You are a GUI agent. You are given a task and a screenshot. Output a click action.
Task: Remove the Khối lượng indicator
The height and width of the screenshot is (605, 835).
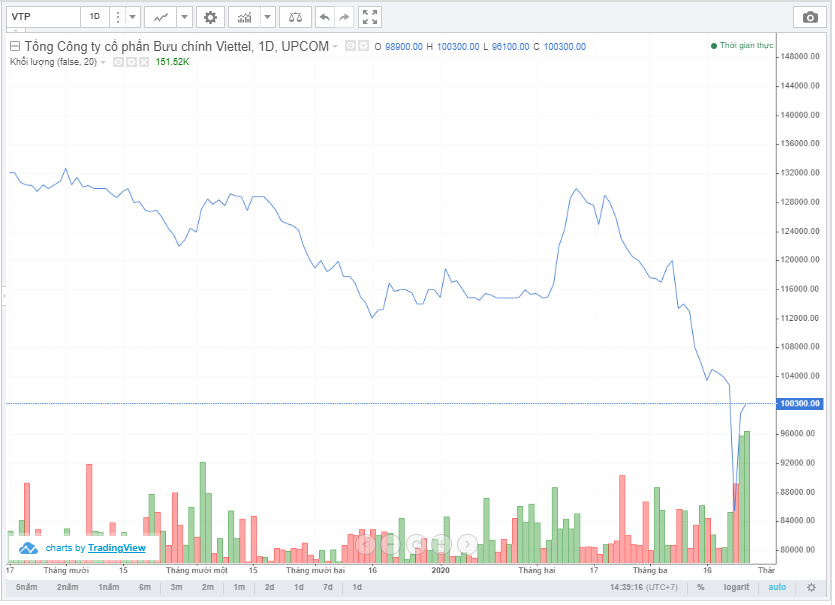coord(144,62)
